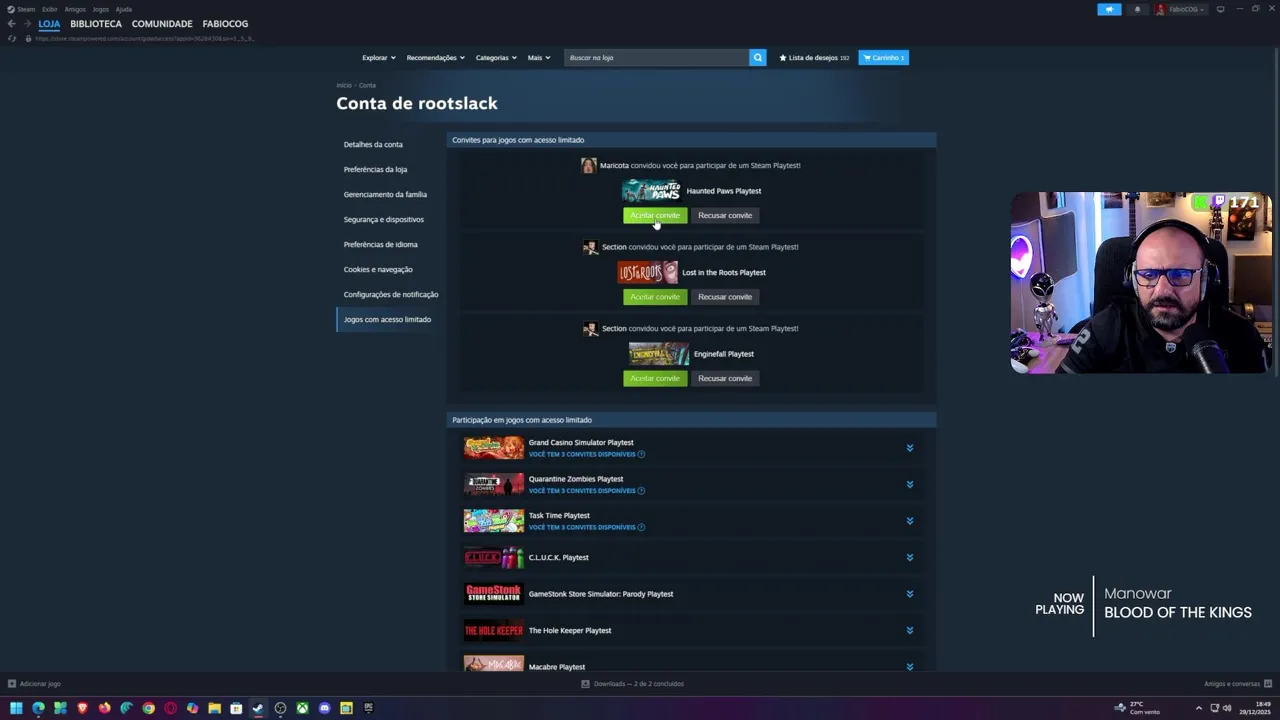Click the Buscar na loja search field
The height and width of the screenshot is (720, 1280).
656,57
